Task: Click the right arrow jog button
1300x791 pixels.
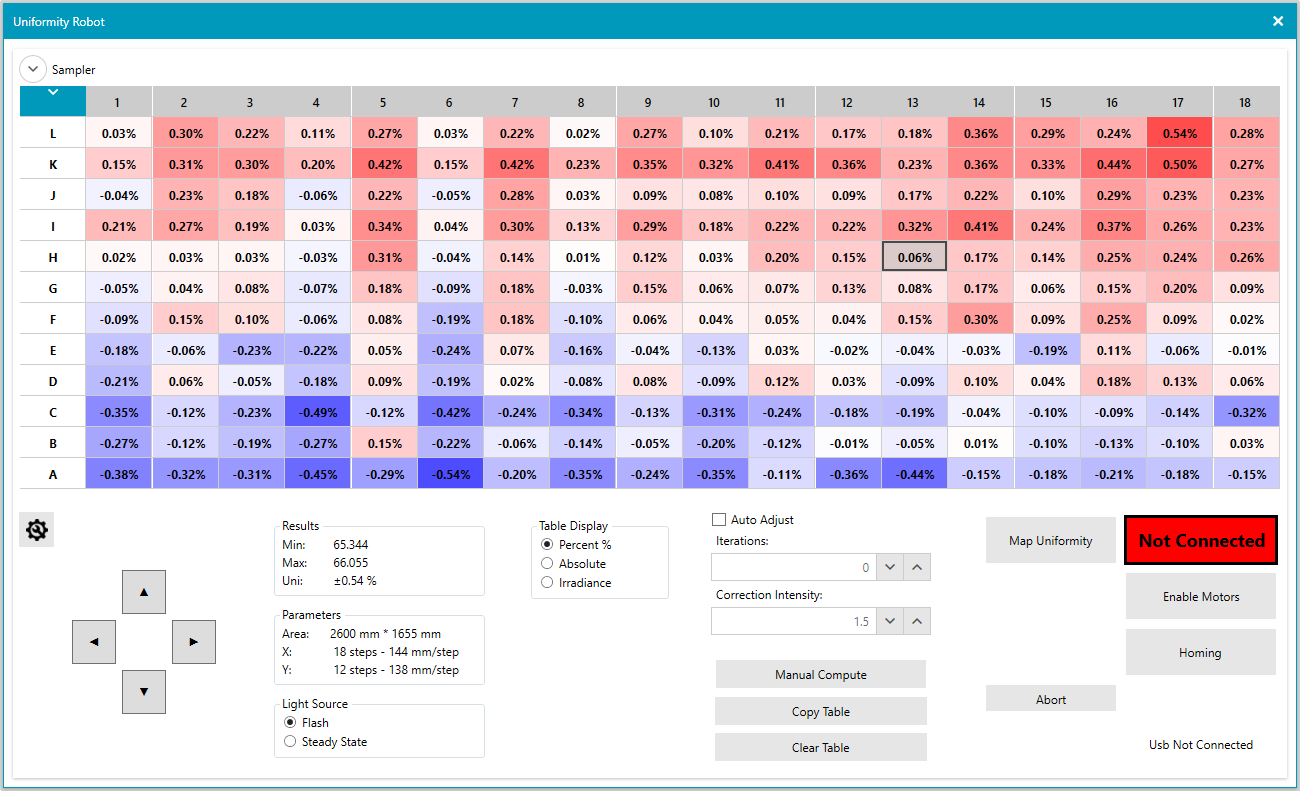Action: coord(194,642)
